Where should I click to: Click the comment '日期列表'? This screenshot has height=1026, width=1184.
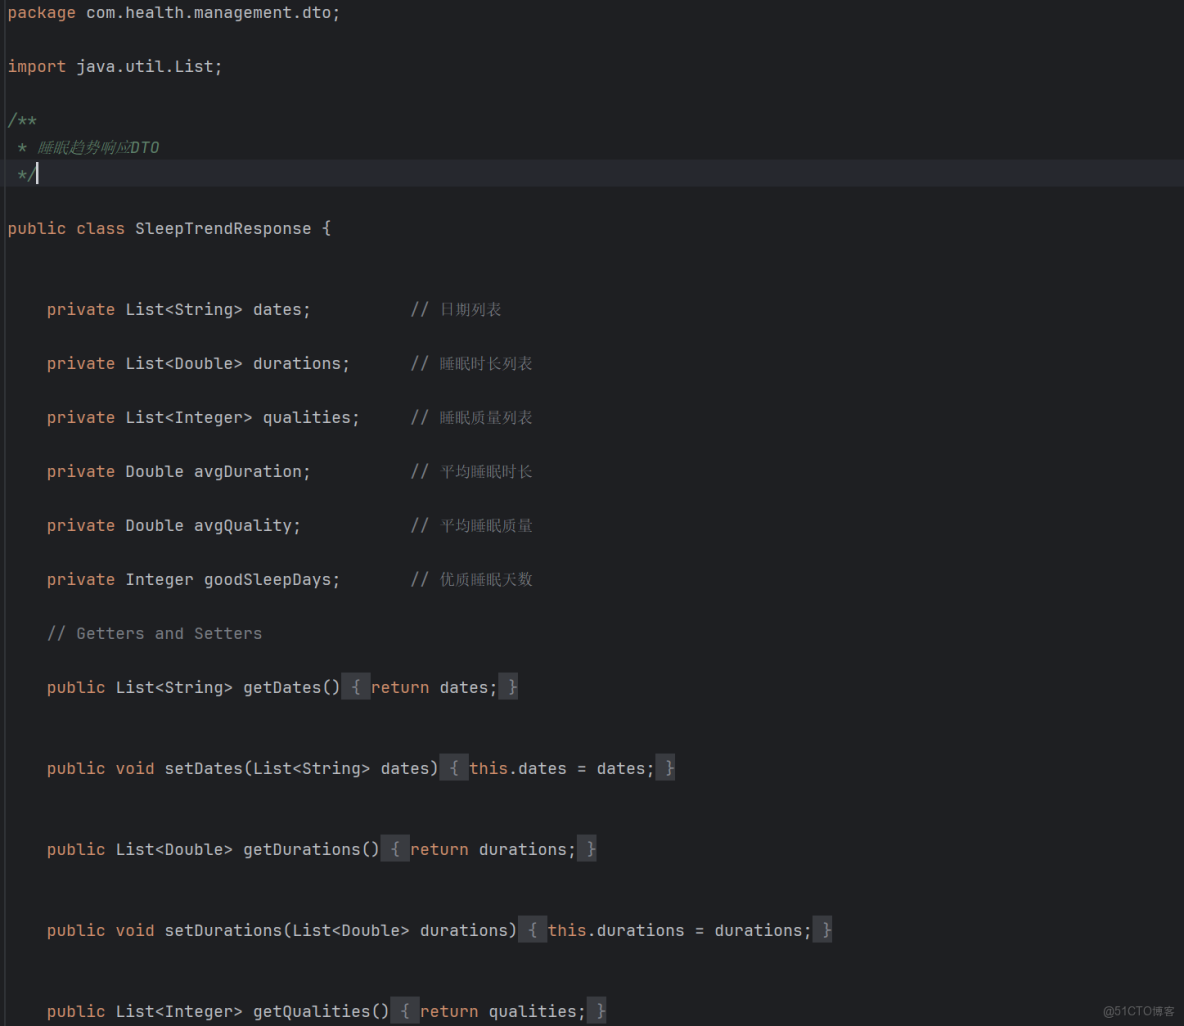(470, 310)
